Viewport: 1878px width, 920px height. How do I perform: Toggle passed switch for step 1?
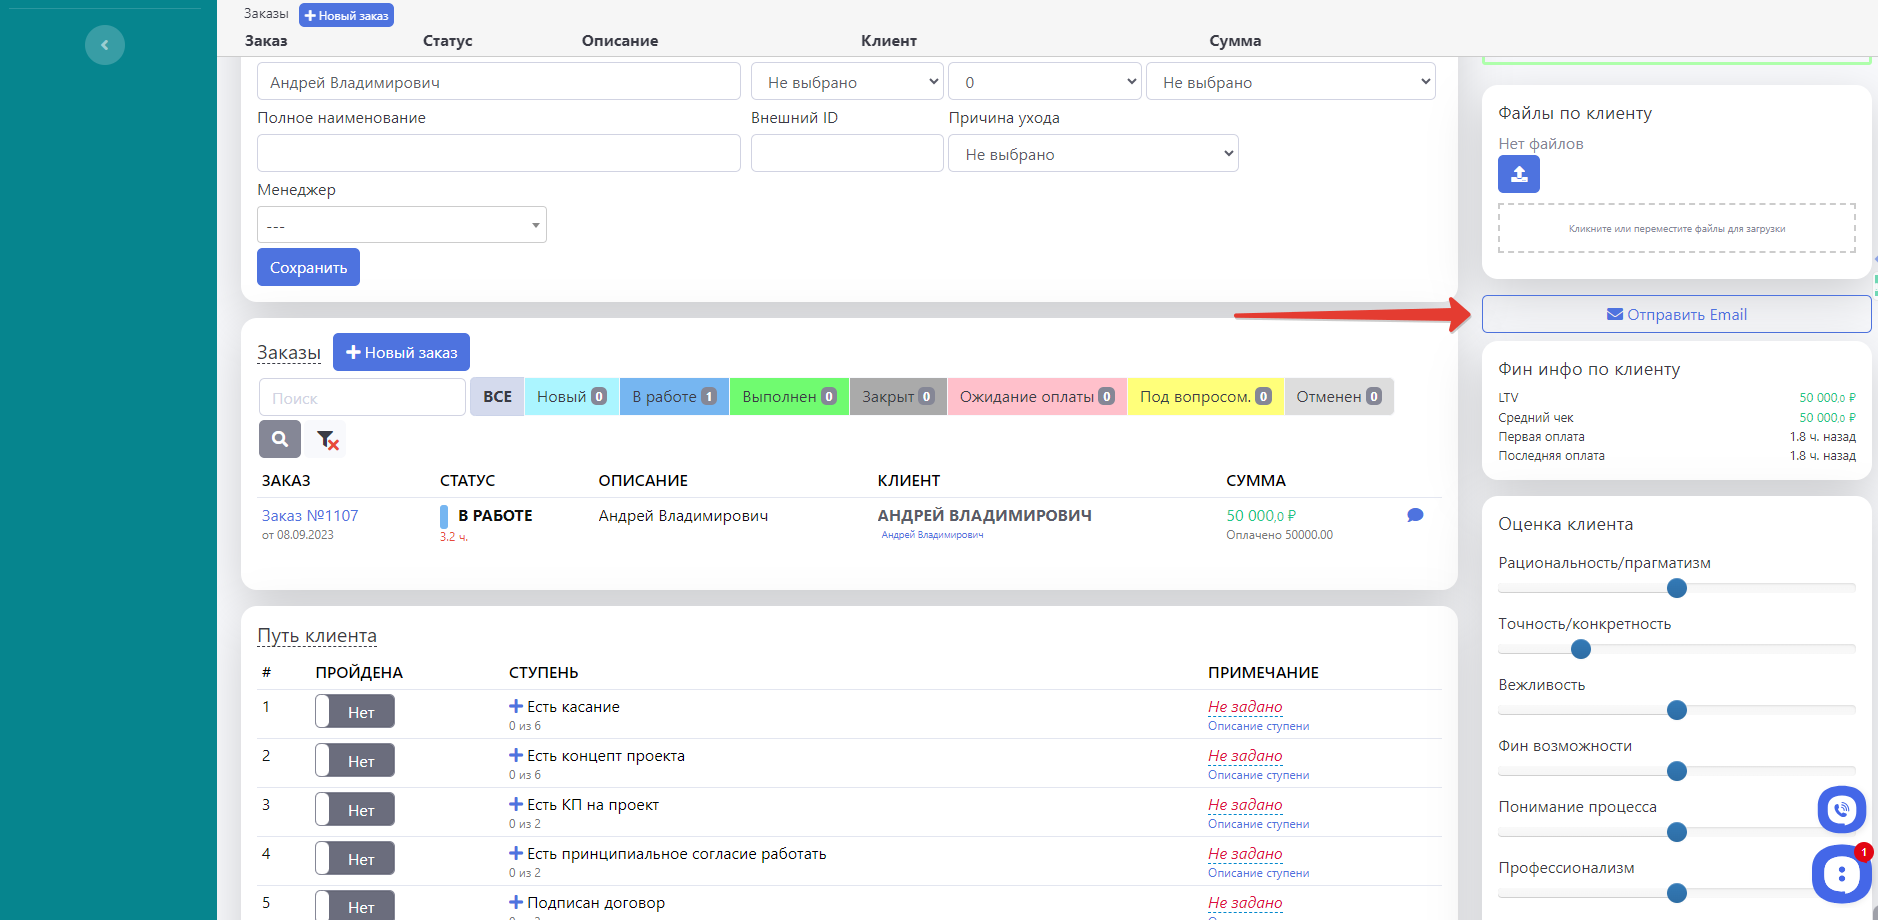click(355, 712)
